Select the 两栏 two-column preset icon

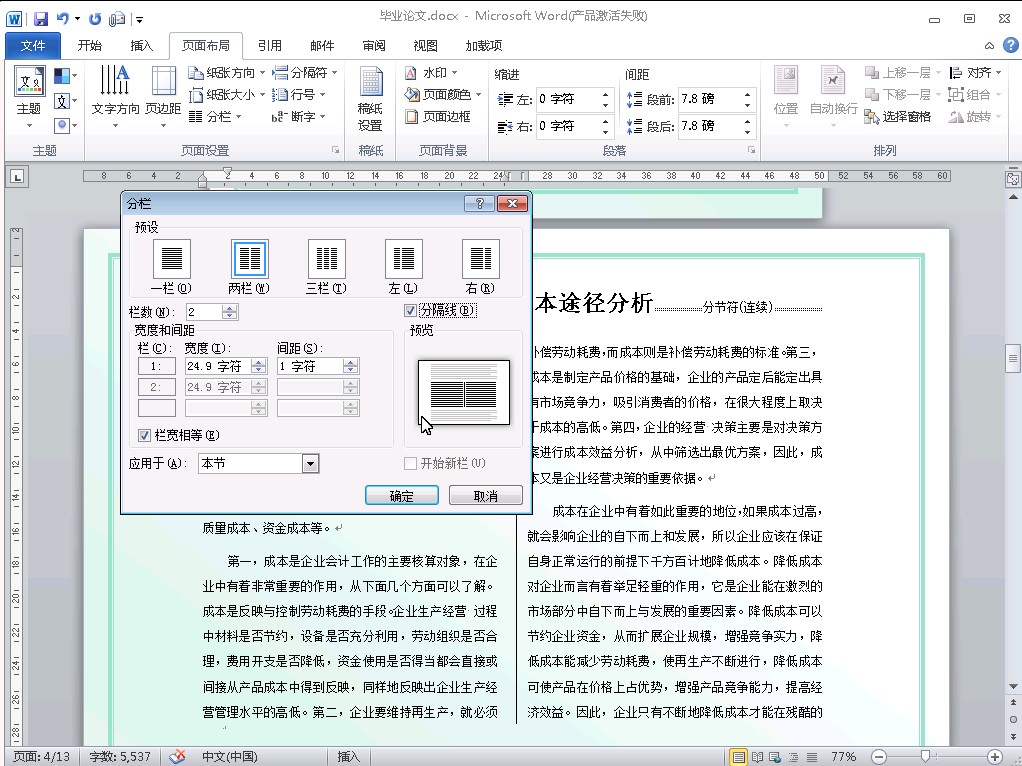(x=249, y=259)
